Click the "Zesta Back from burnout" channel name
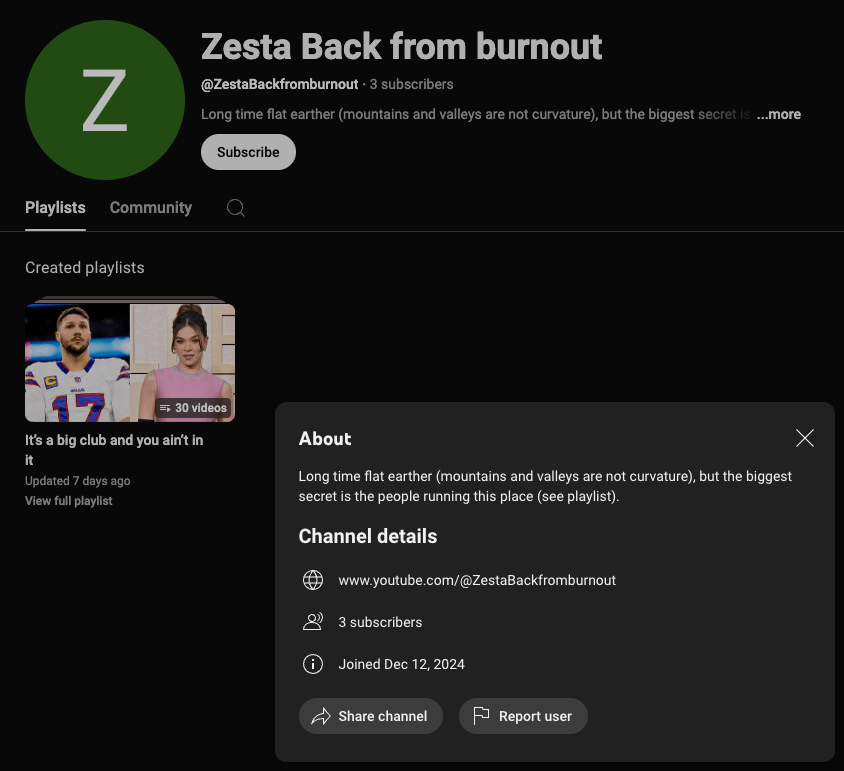Image resolution: width=844 pixels, height=771 pixels. [402, 46]
